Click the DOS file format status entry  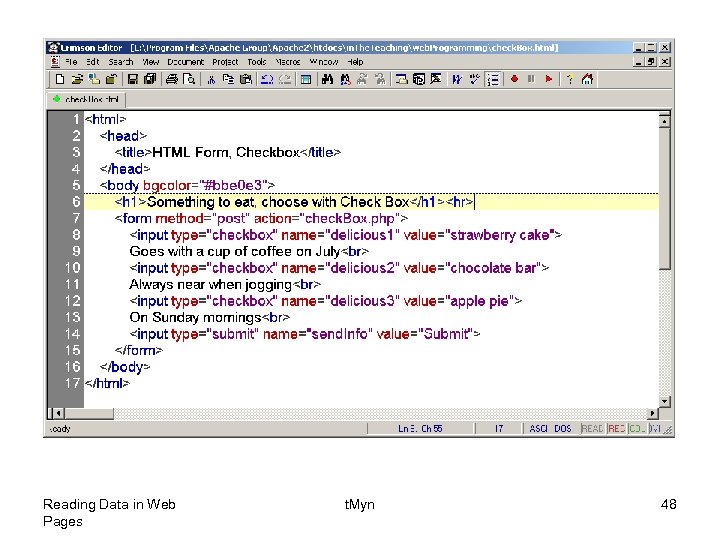coord(562,428)
